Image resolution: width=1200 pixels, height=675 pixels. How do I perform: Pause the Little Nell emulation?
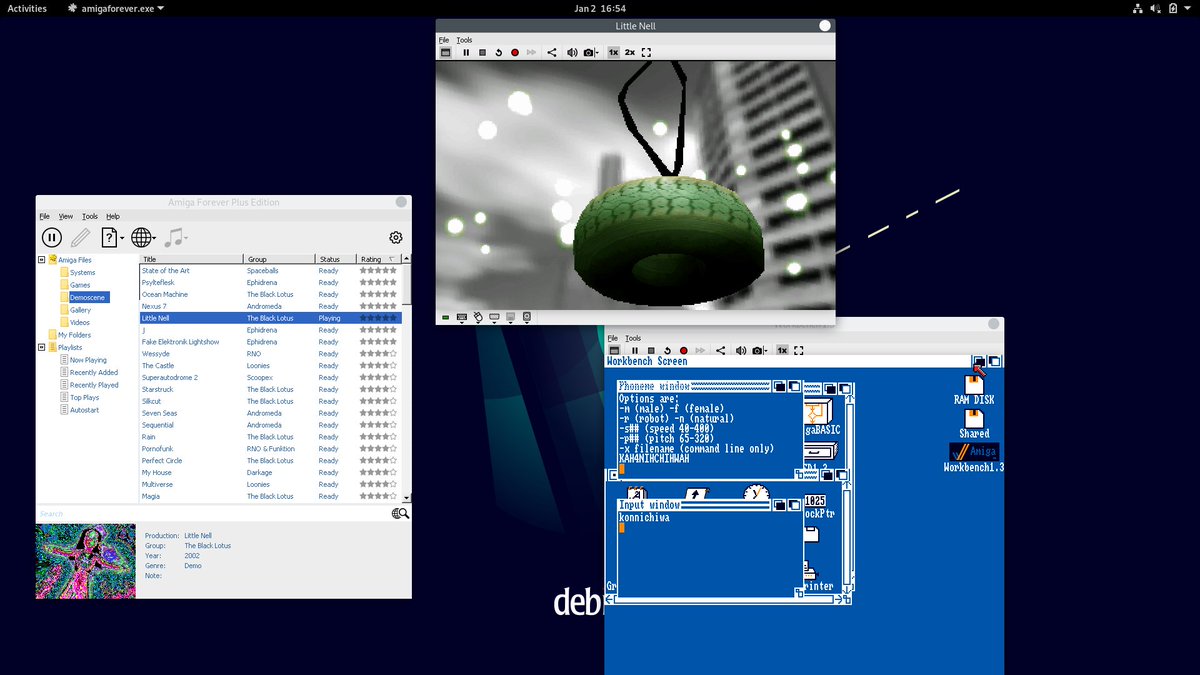click(466, 52)
